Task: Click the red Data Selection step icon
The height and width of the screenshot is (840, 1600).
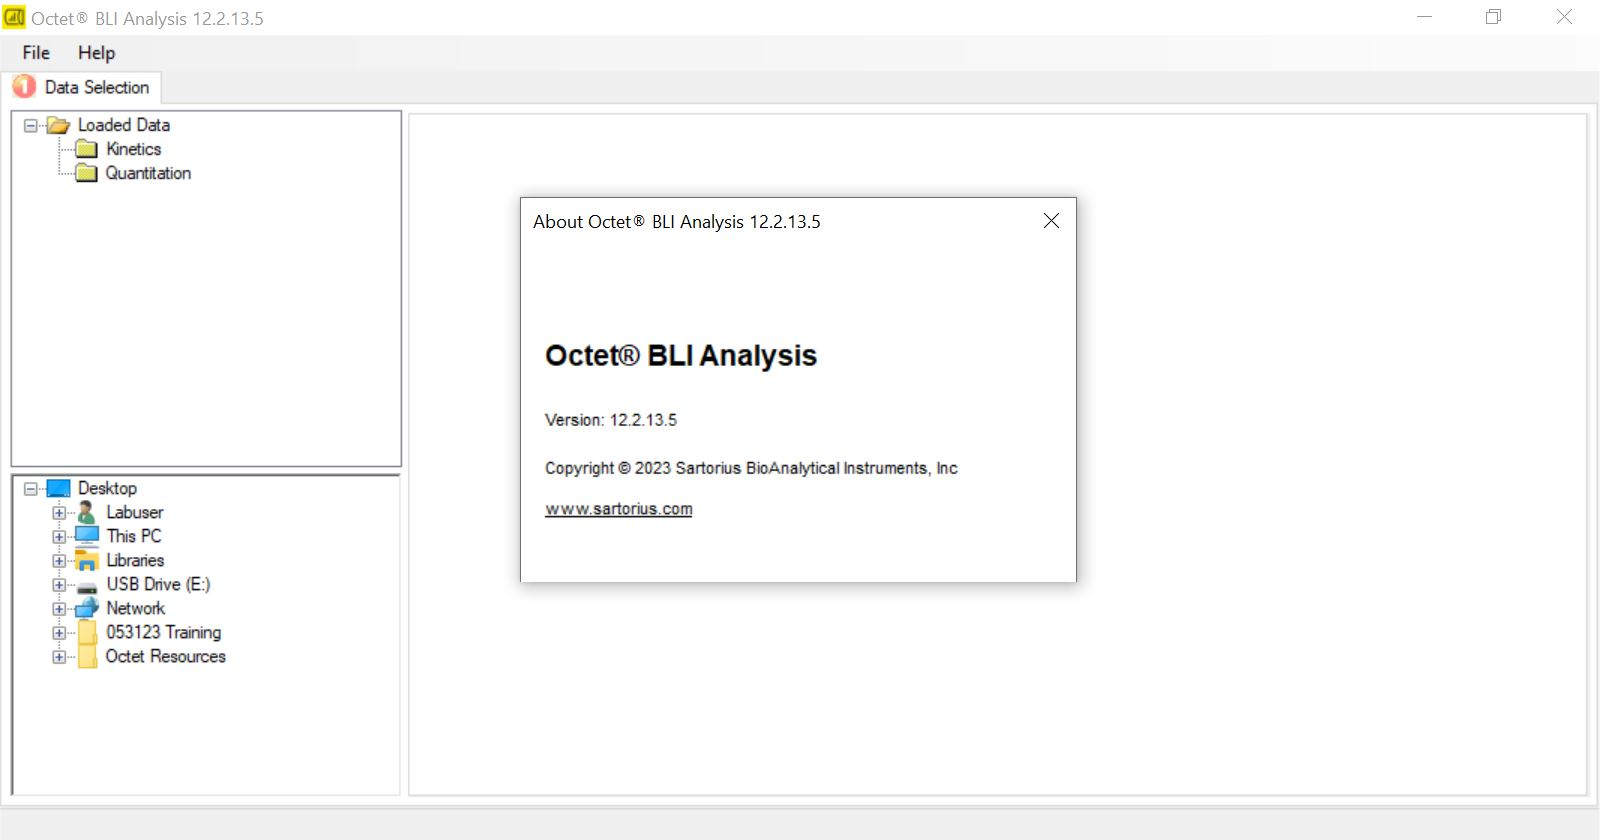Action: tap(24, 87)
